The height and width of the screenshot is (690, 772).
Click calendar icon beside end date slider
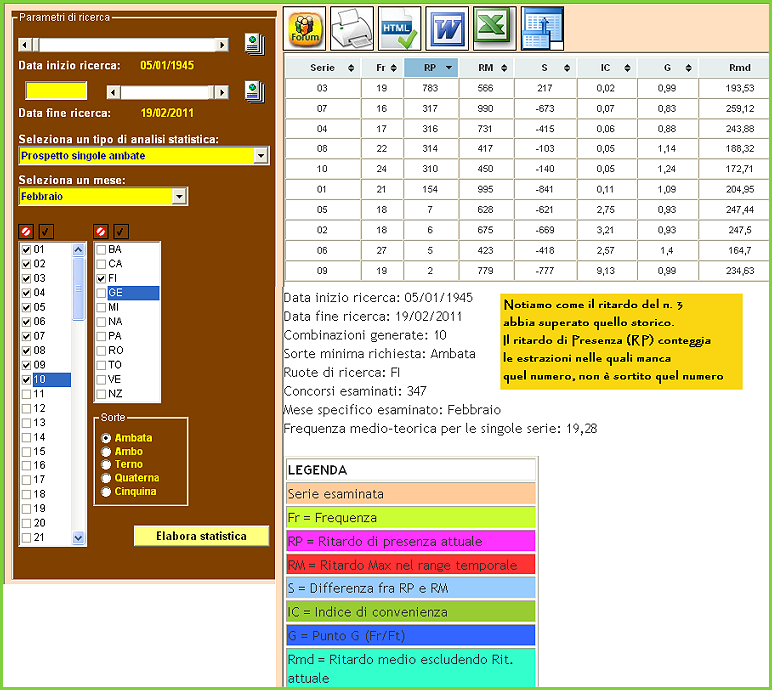pos(255,92)
